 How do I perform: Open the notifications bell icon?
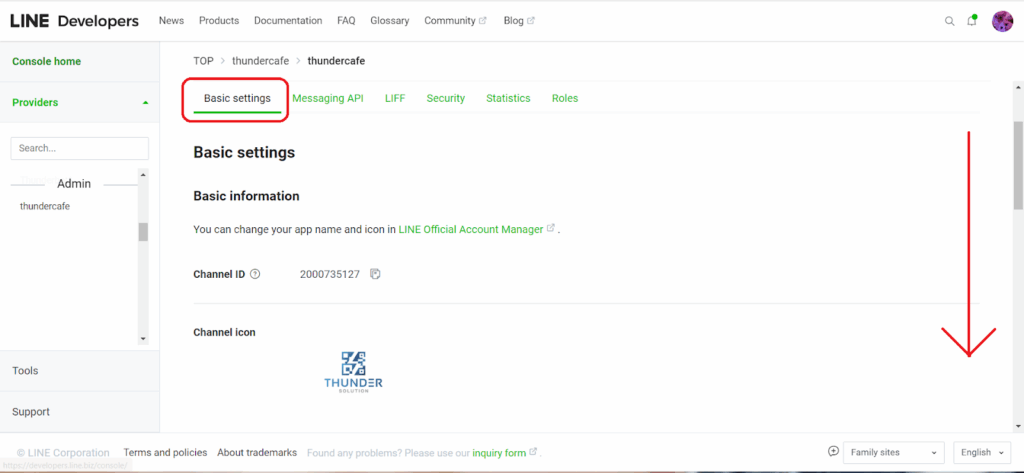tap(972, 21)
